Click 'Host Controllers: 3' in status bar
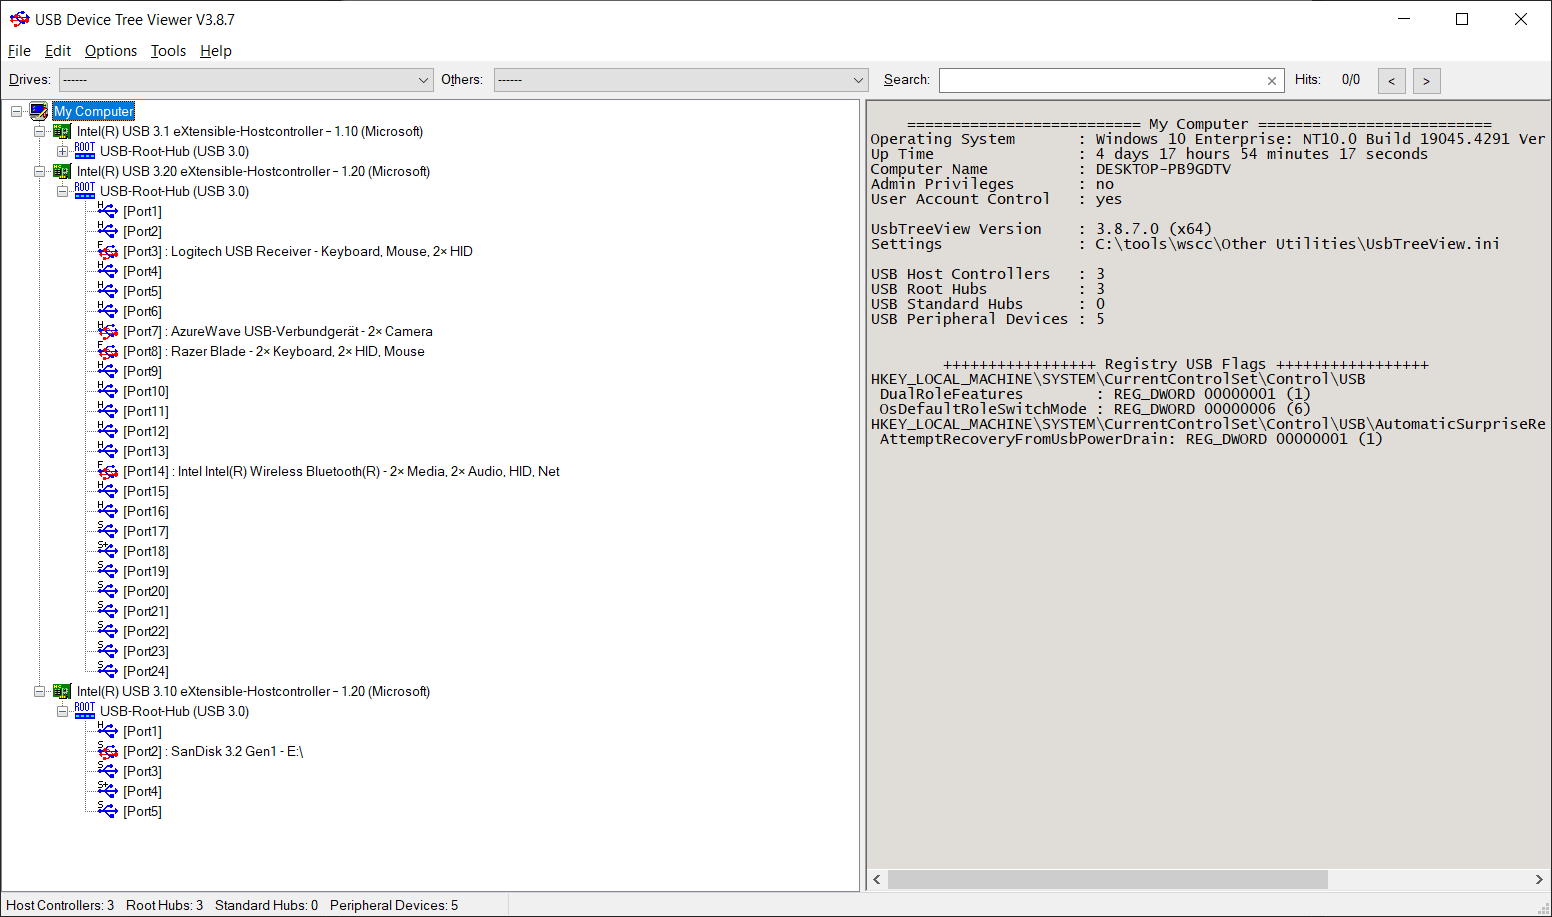Viewport: 1552px width, 917px height. pyautogui.click(x=60, y=905)
